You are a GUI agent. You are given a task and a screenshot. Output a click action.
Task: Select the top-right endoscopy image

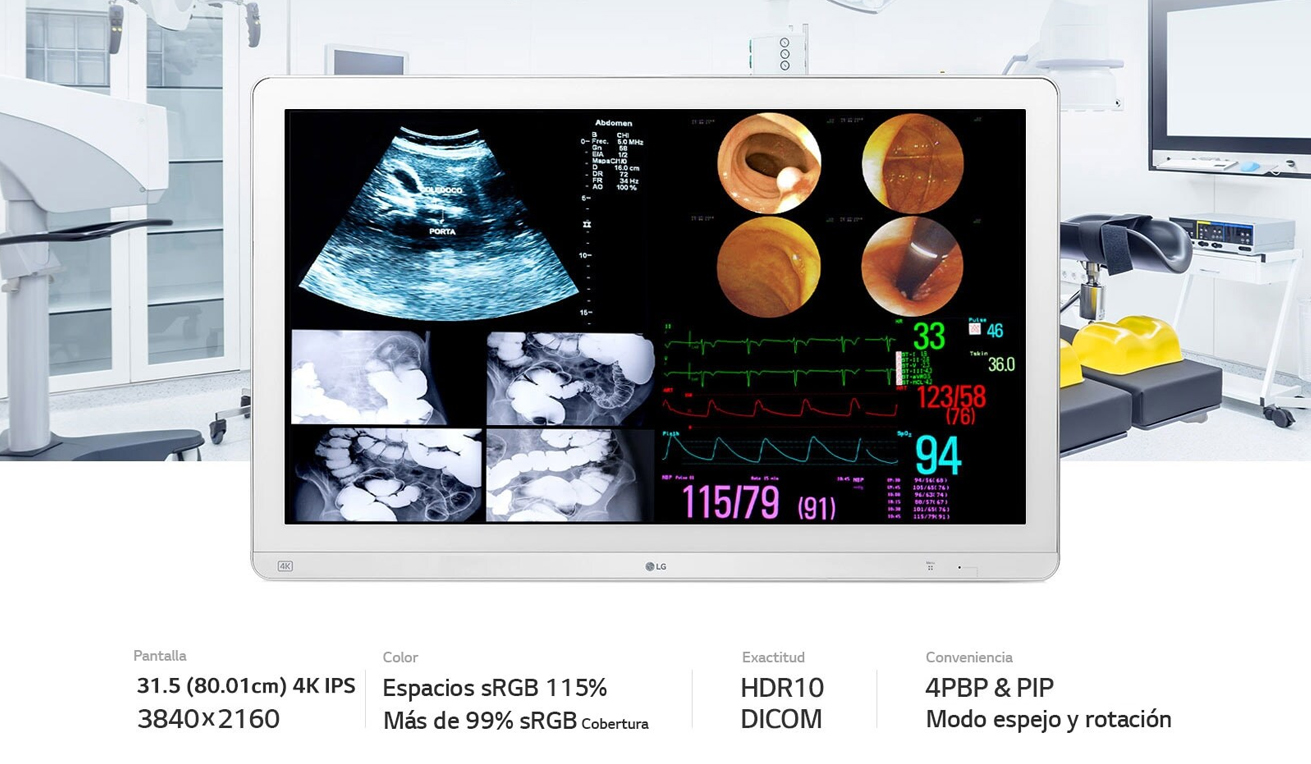pyautogui.click(x=912, y=163)
